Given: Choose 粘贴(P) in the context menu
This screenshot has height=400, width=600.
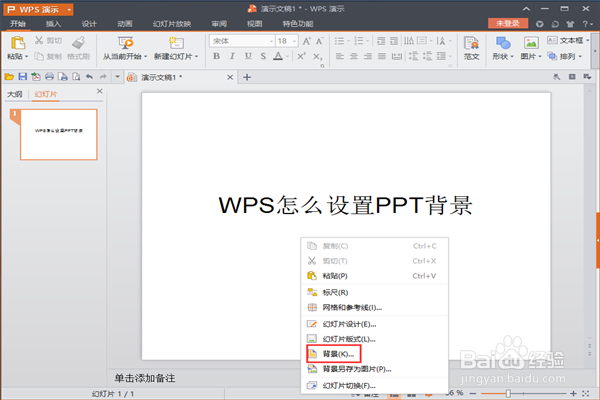Looking at the screenshot, I should [x=374, y=276].
